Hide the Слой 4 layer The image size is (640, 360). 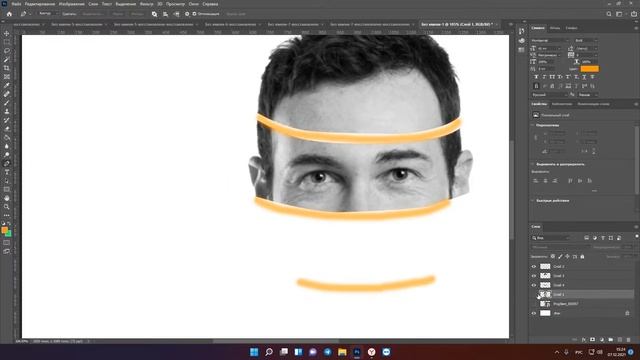(533, 285)
